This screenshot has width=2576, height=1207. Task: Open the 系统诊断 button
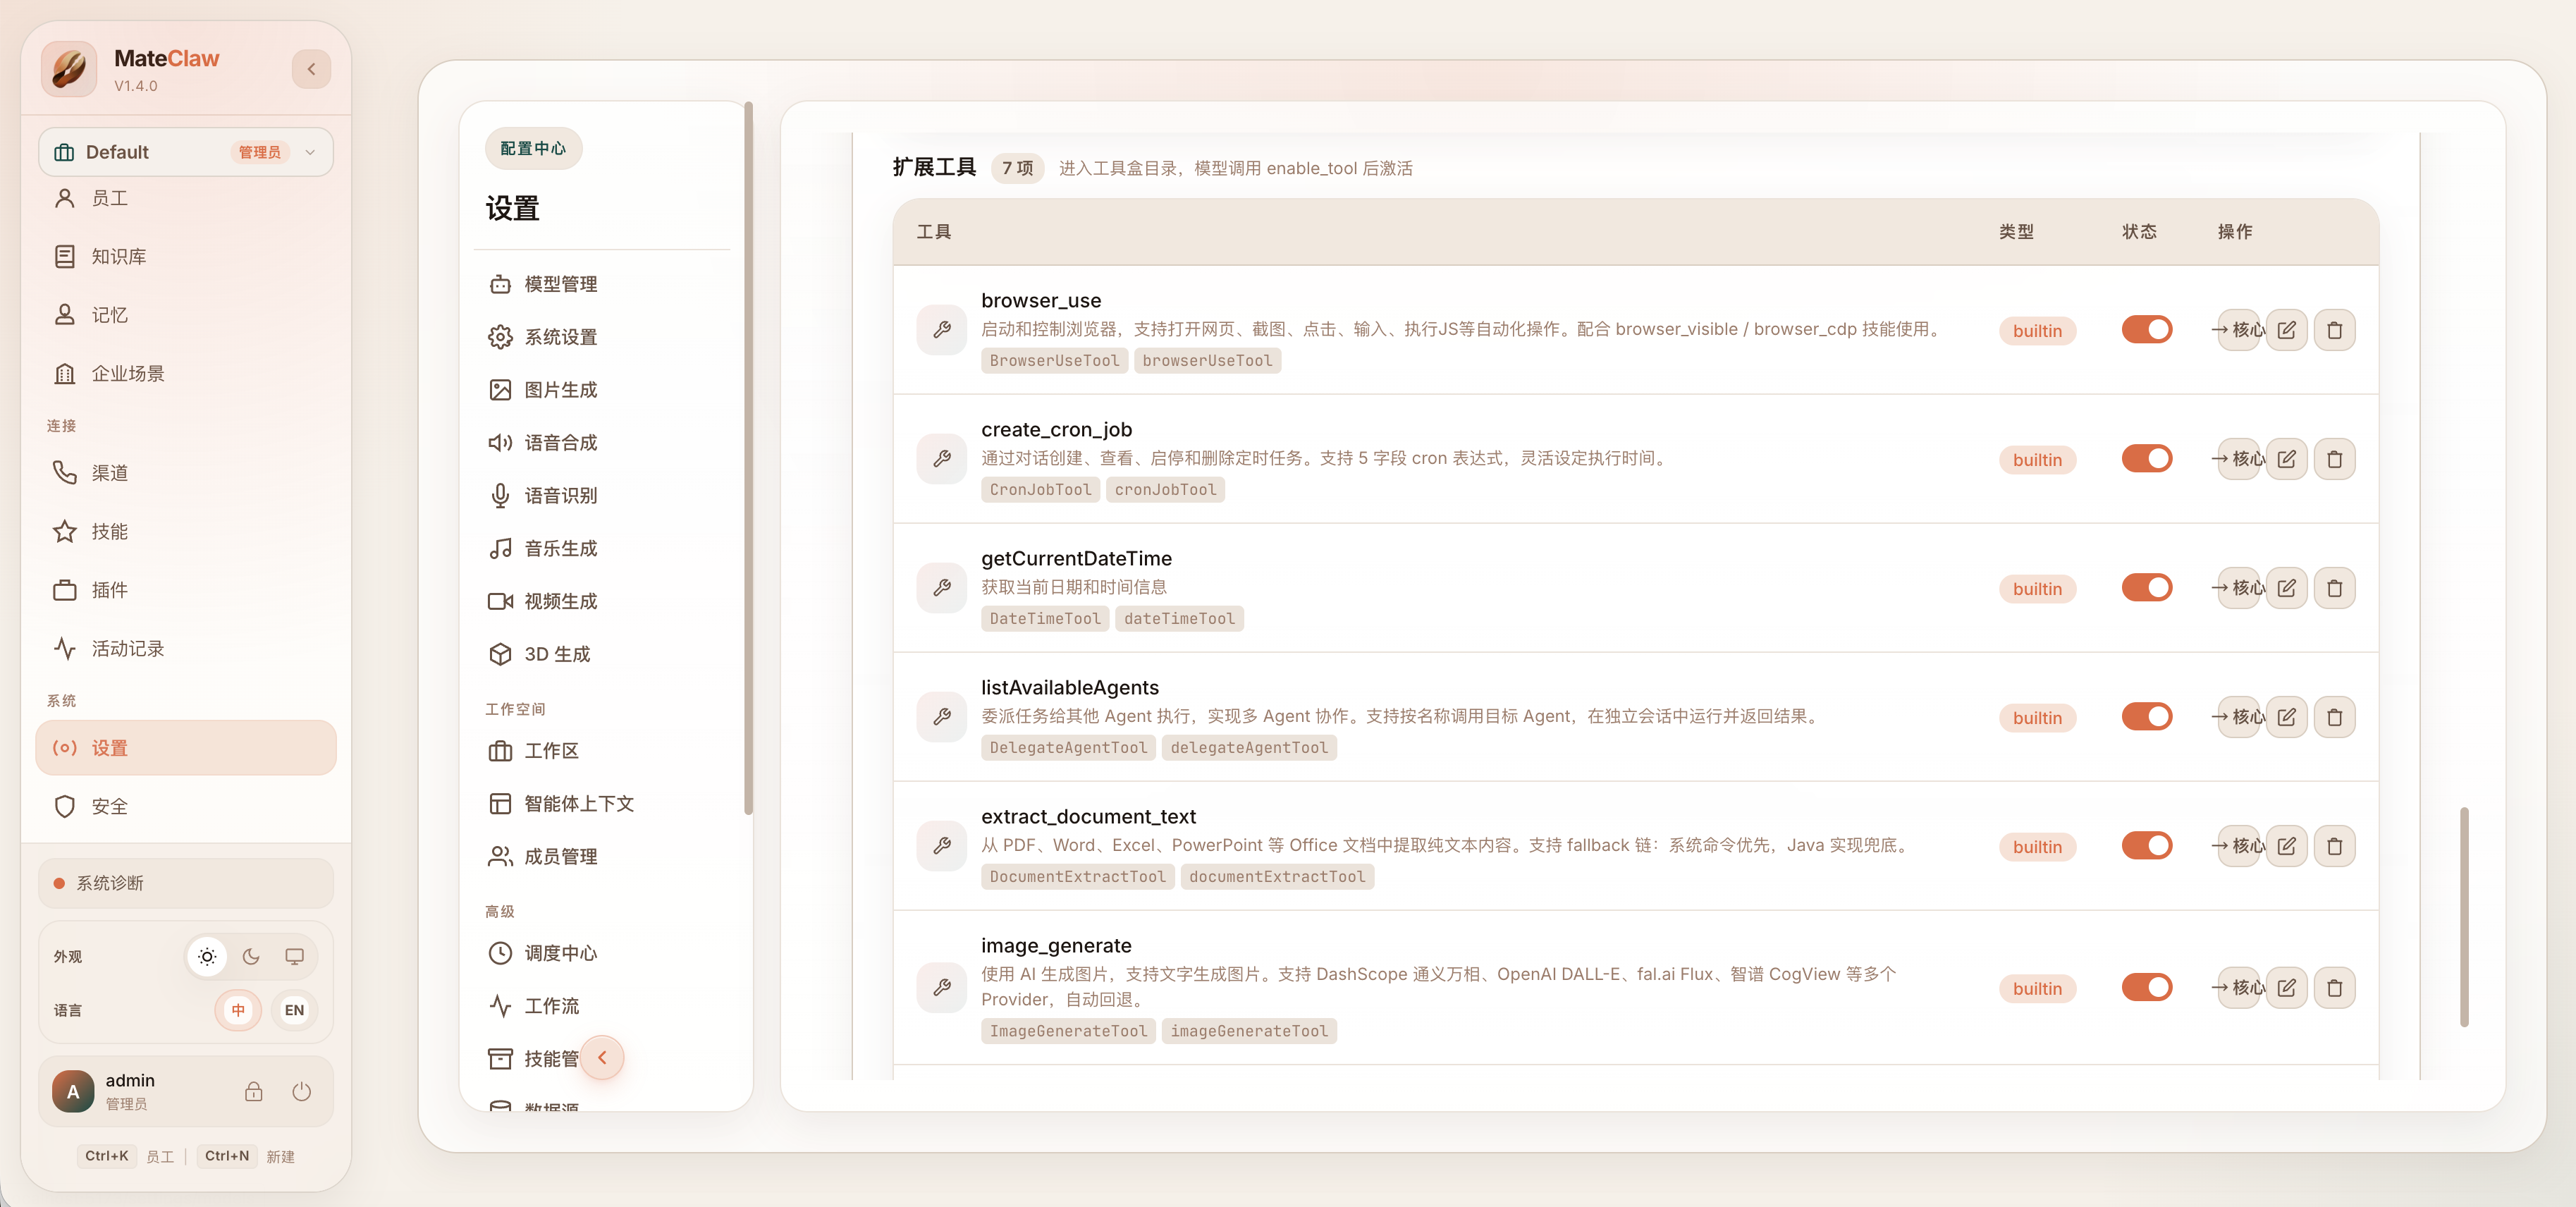pyautogui.click(x=186, y=883)
